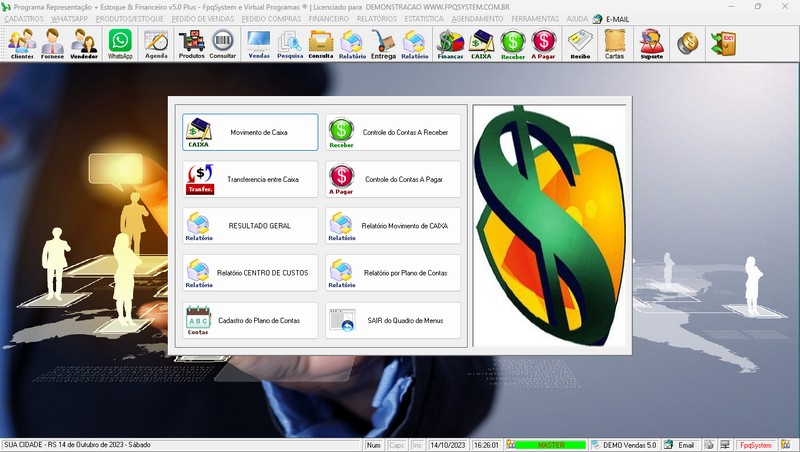Viewport: 800px width, 452px height.
Task: Open the PRODUTOS/ESTOQUE menu
Action: (130, 19)
